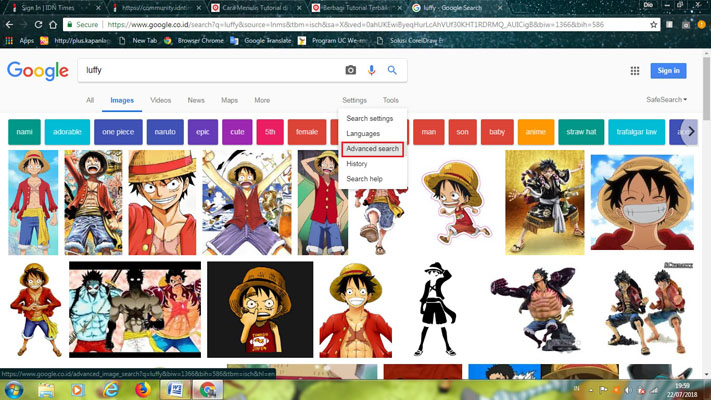Switch to the All results tab
Image resolution: width=711 pixels, height=400 pixels.
90,100
